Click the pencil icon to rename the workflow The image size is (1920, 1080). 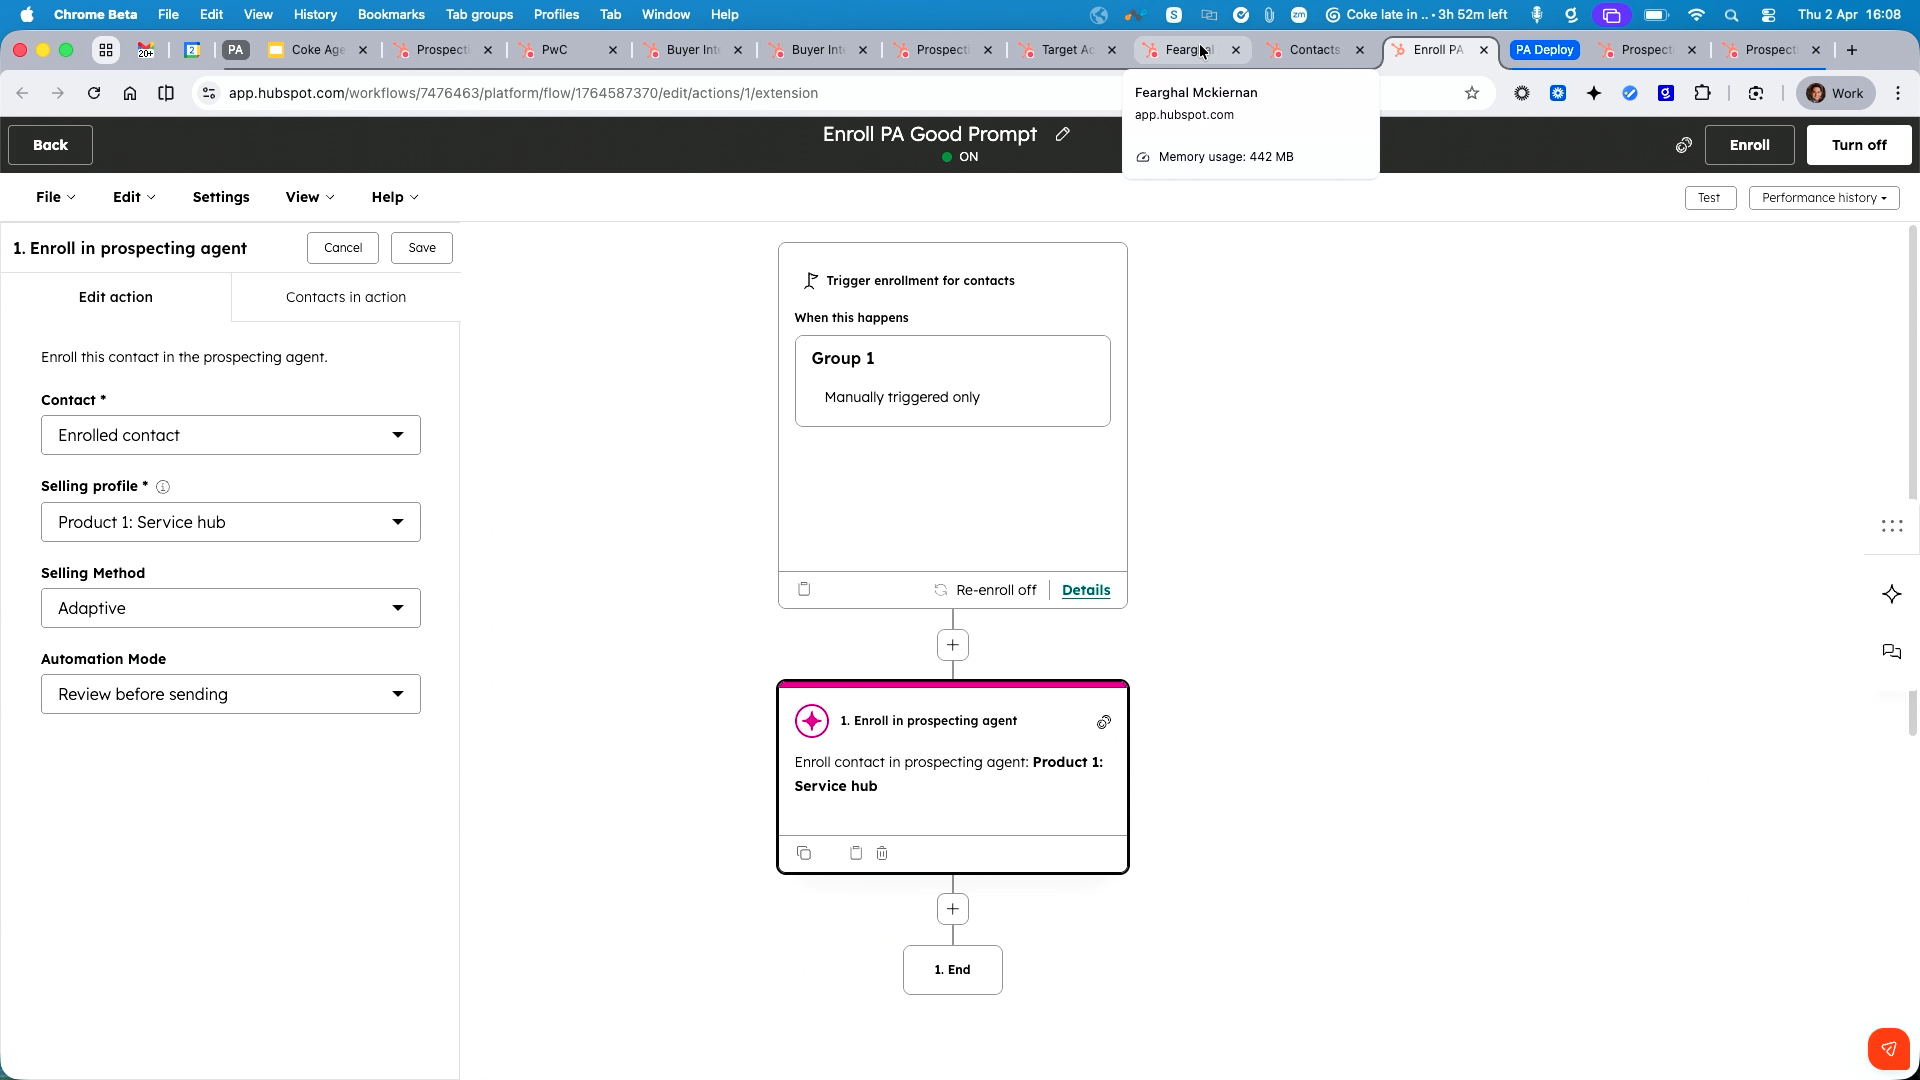[1064, 134]
